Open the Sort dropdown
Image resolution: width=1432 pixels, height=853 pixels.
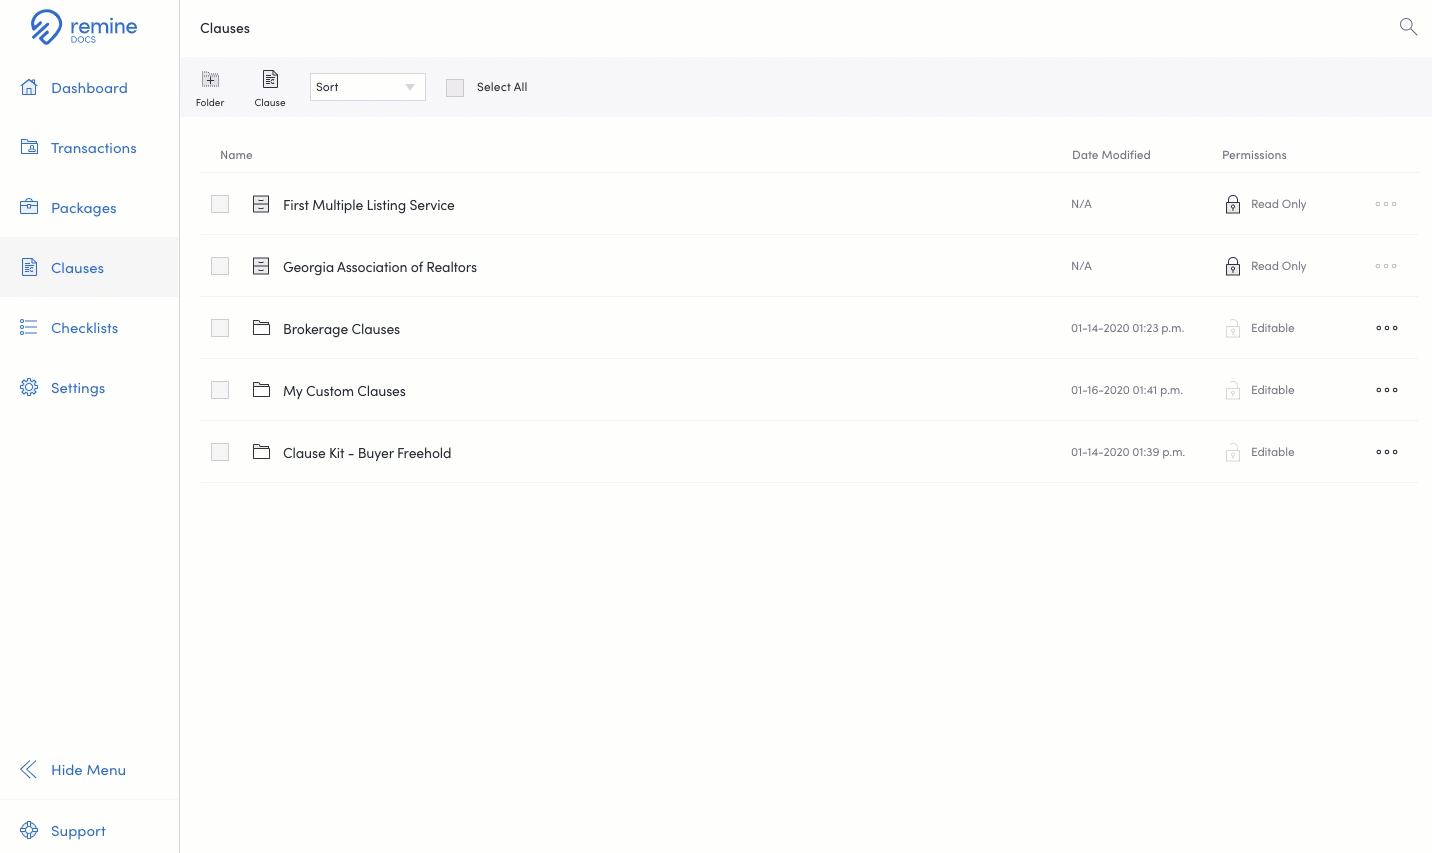pyautogui.click(x=368, y=87)
